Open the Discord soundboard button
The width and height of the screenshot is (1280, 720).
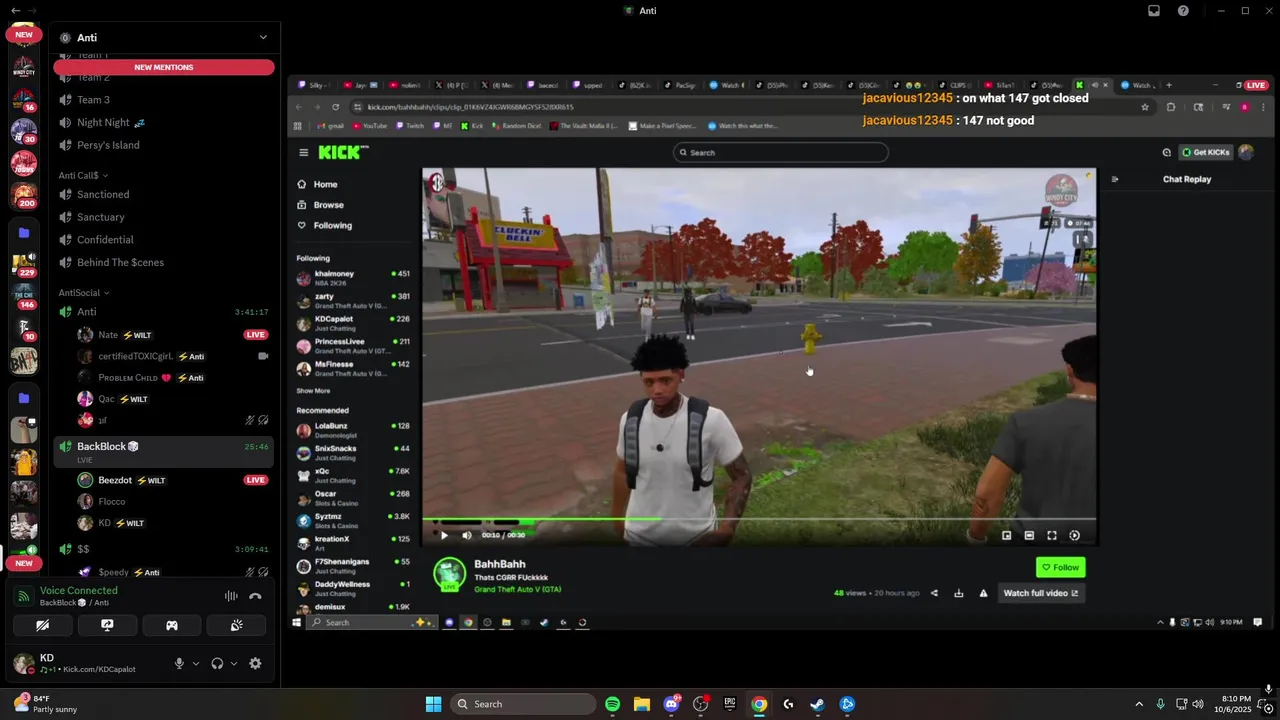pos(236,625)
